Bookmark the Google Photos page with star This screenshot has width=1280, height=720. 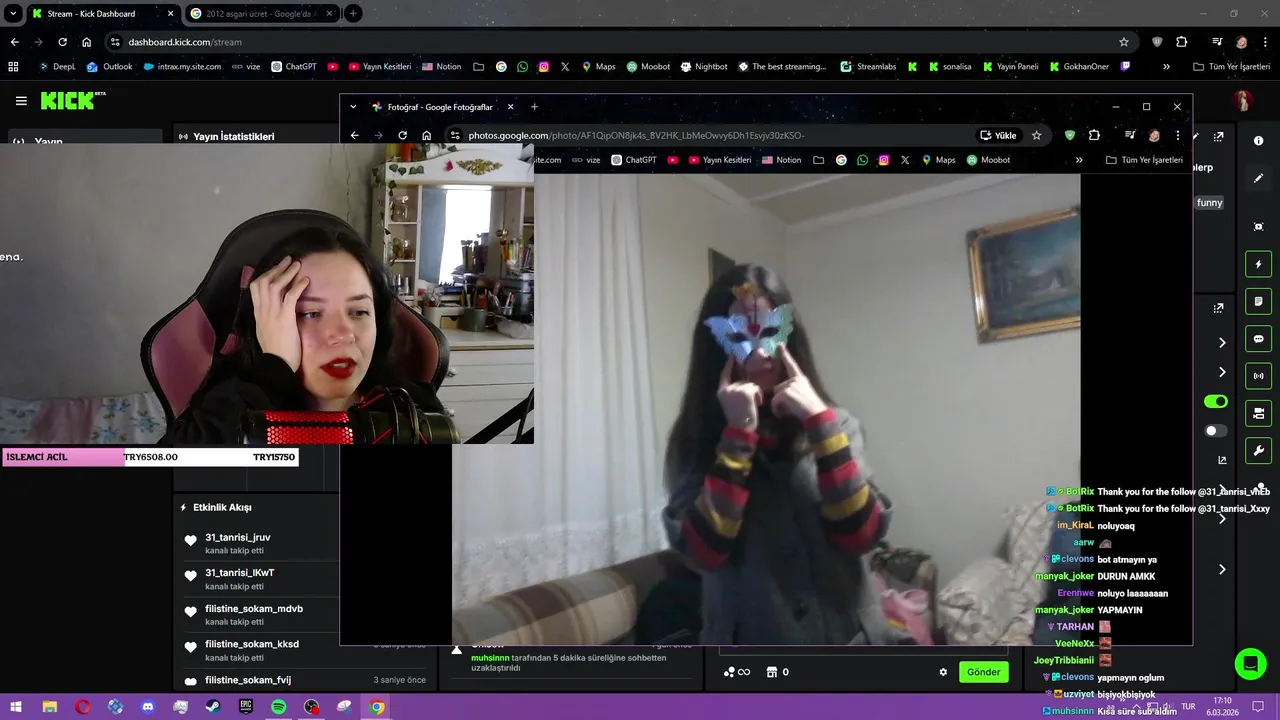point(1037,135)
